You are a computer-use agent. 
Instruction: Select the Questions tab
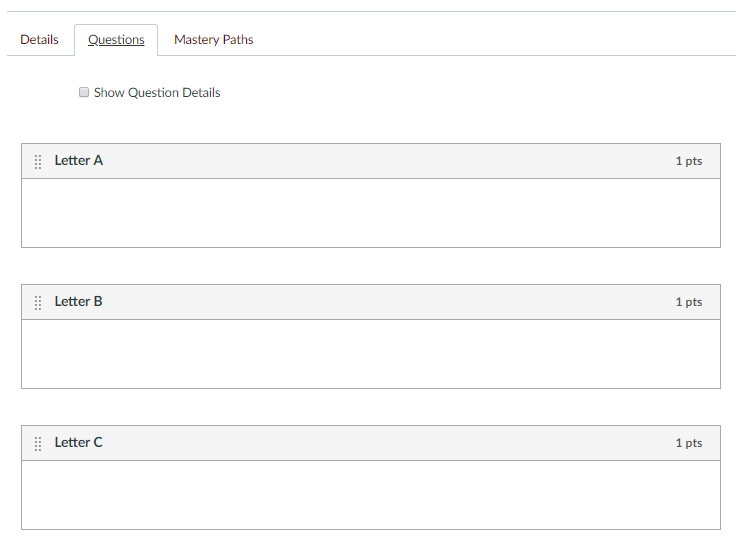(116, 40)
